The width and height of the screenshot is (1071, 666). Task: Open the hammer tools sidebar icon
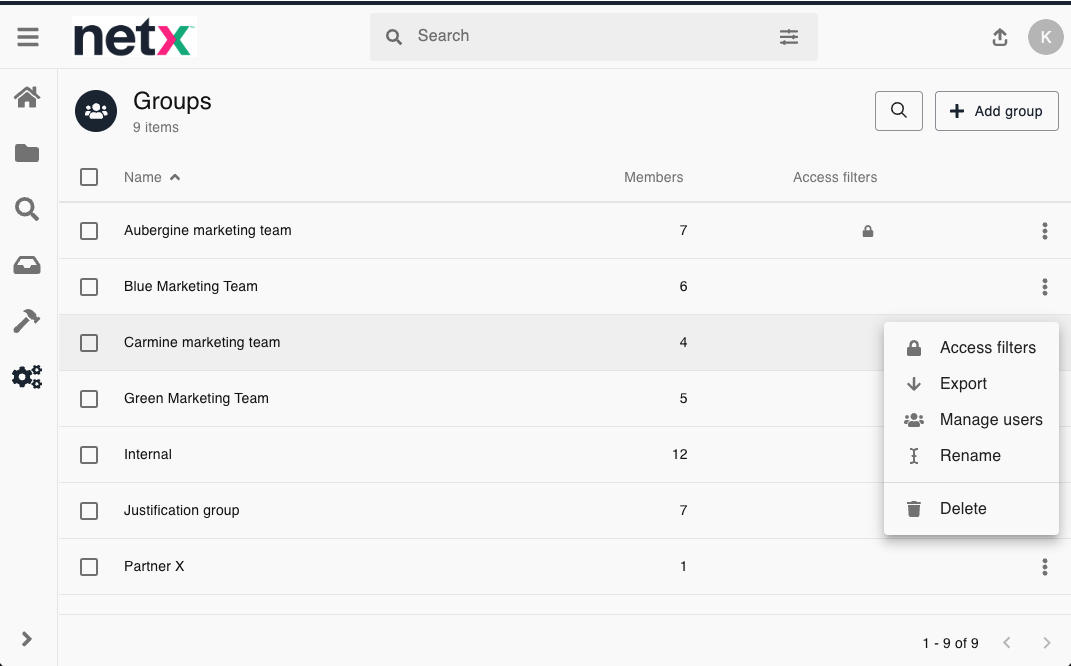27,321
